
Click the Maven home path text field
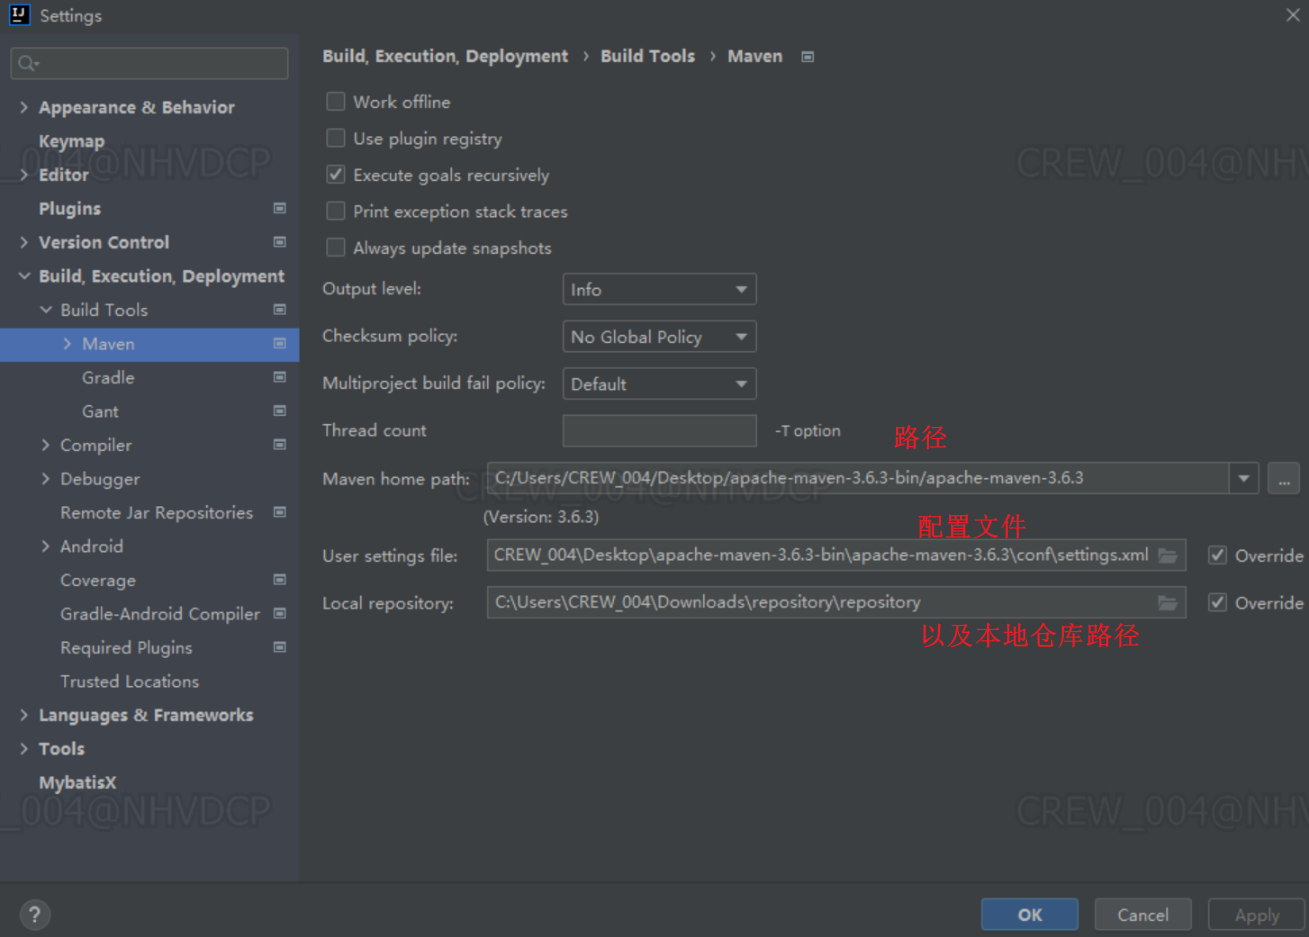click(x=858, y=478)
